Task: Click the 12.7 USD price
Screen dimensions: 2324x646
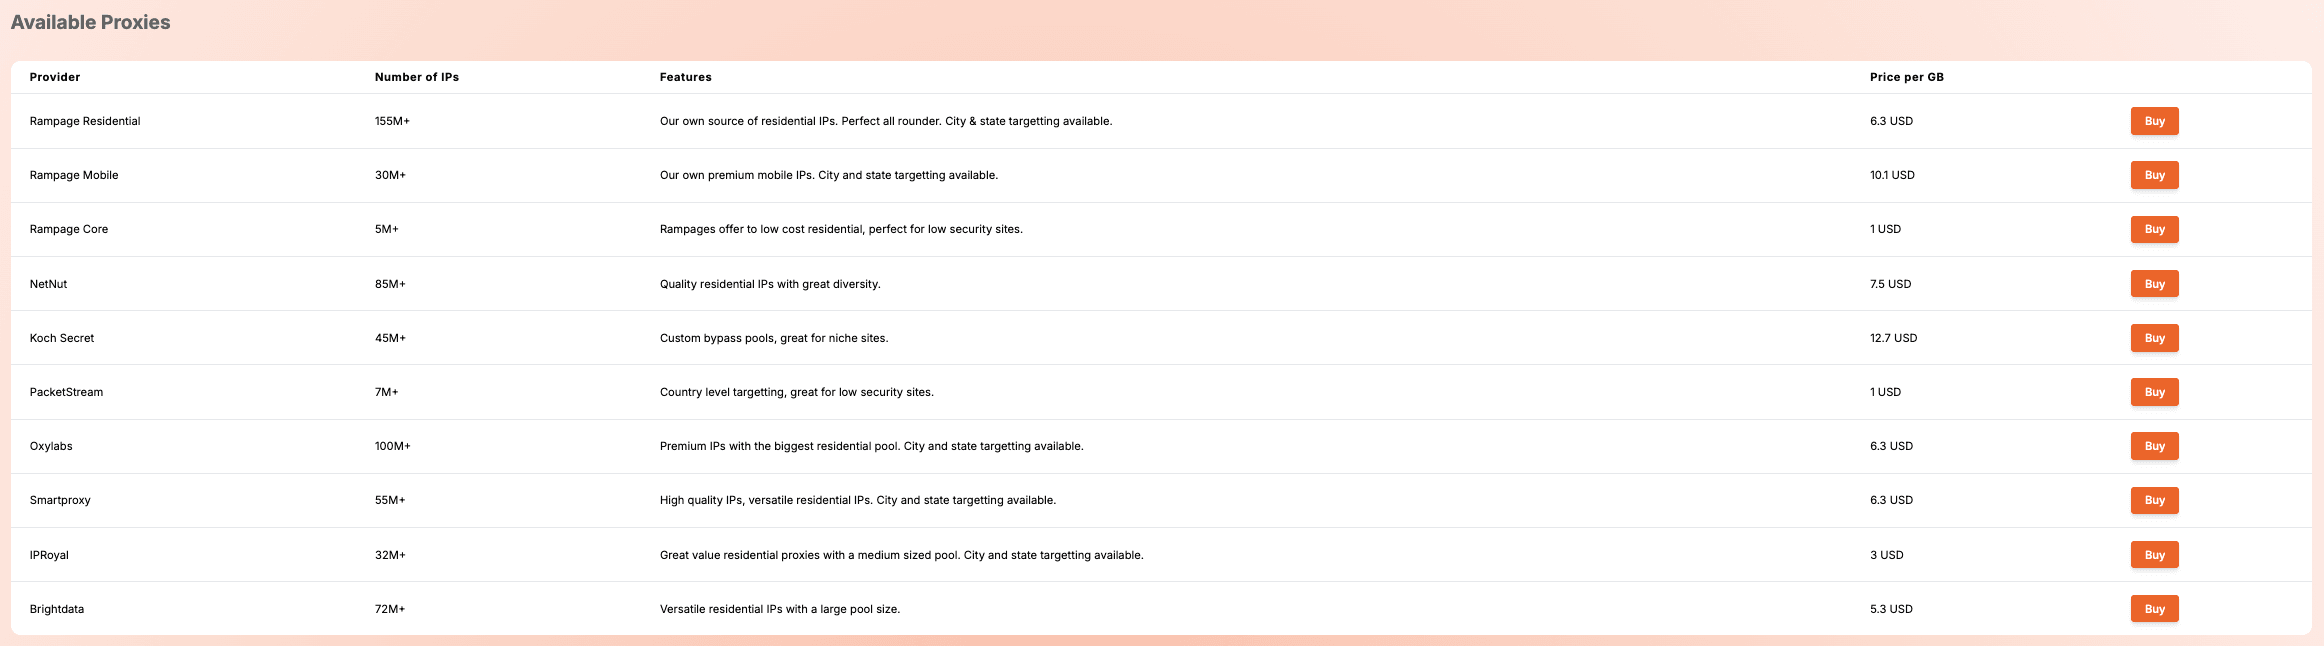Action: 1894,338
